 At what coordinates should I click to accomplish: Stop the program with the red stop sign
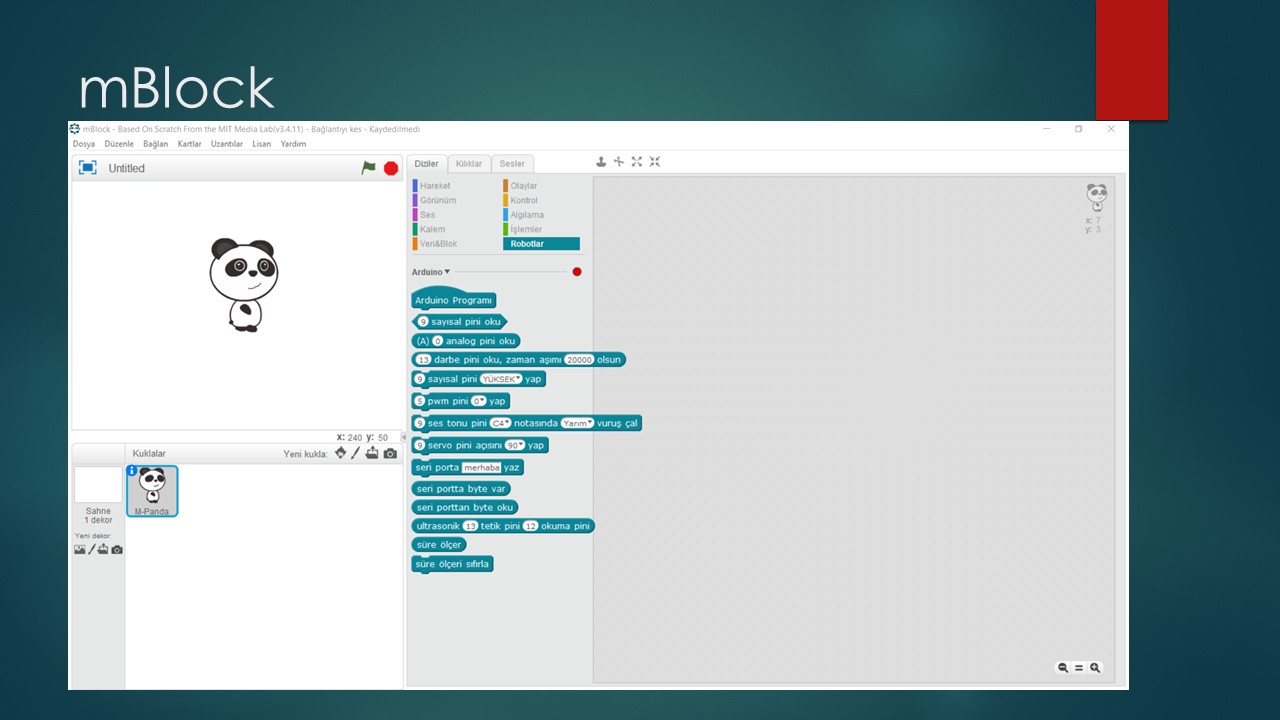coord(391,168)
